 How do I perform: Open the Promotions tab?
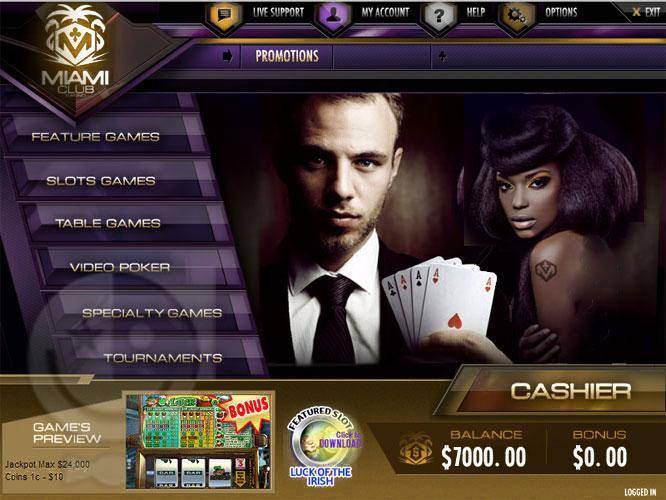click(287, 56)
